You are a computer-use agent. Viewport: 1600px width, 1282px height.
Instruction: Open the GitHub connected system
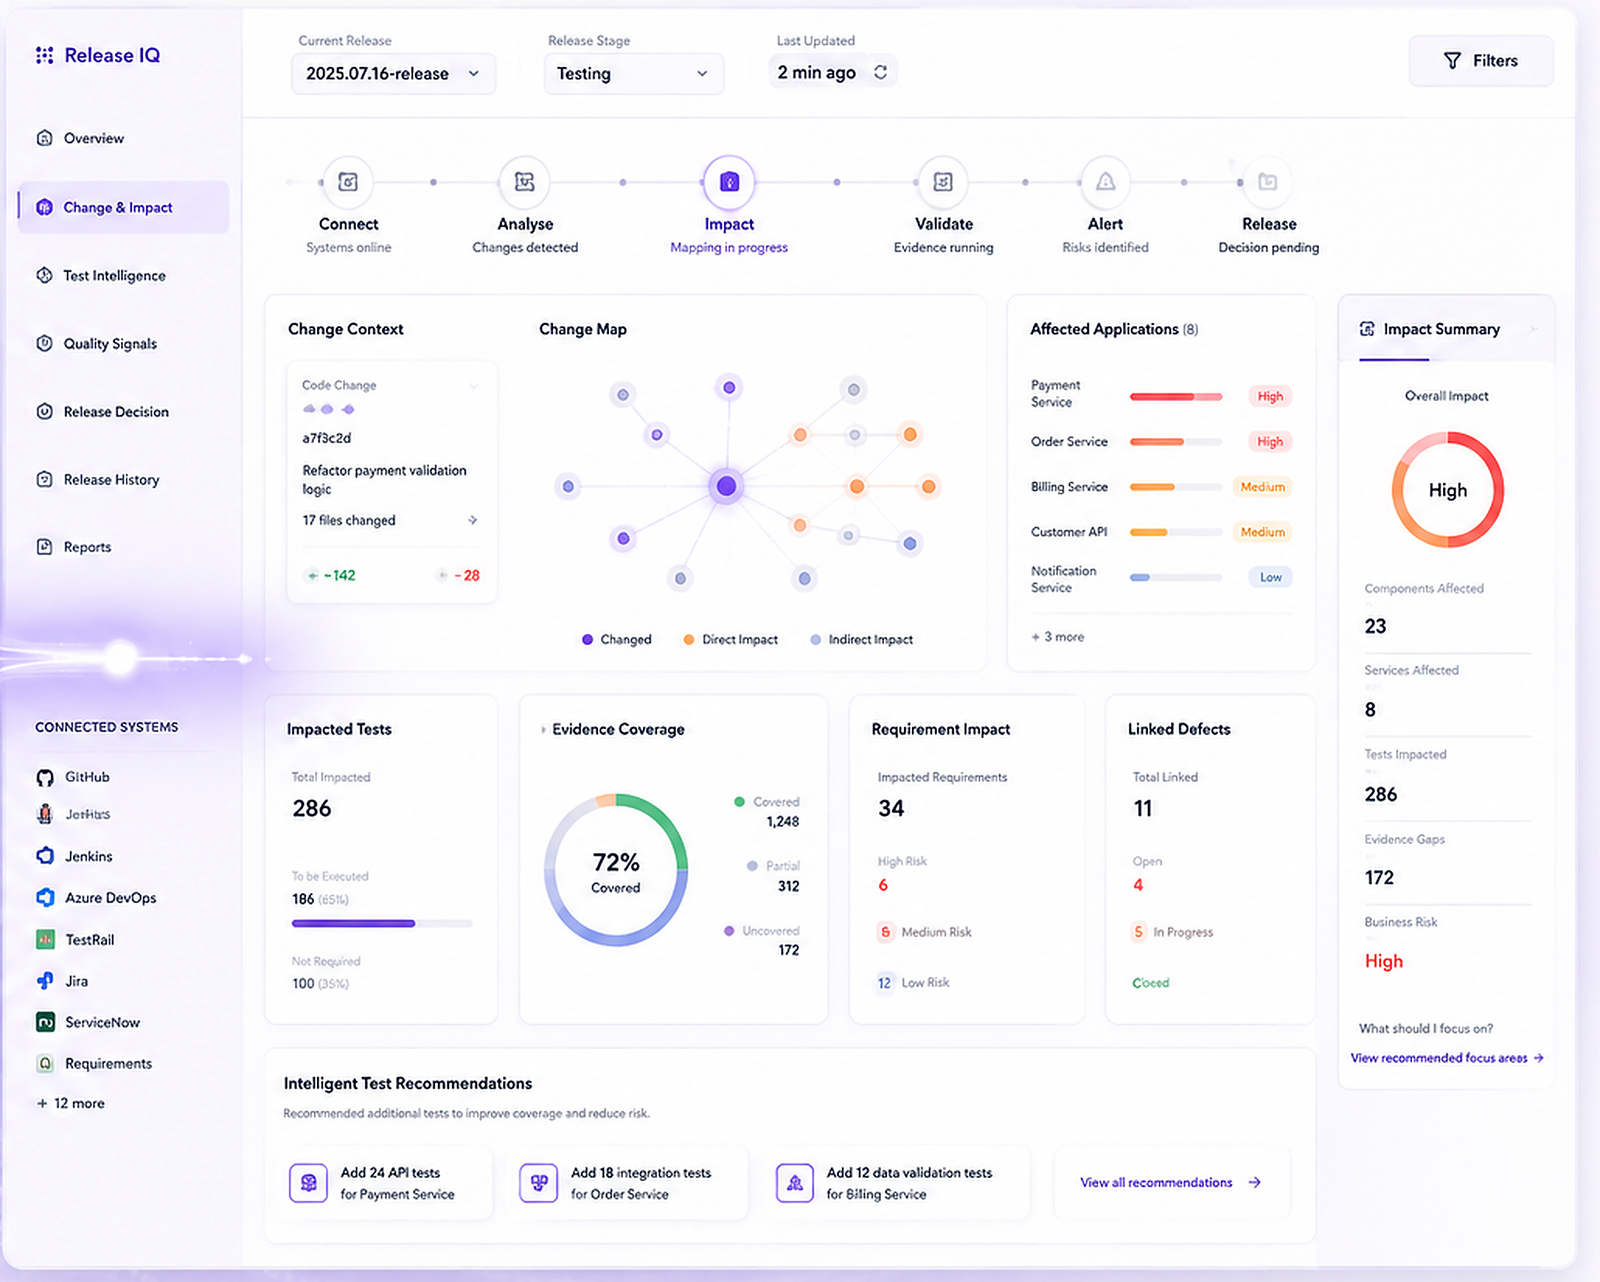pos(73,777)
